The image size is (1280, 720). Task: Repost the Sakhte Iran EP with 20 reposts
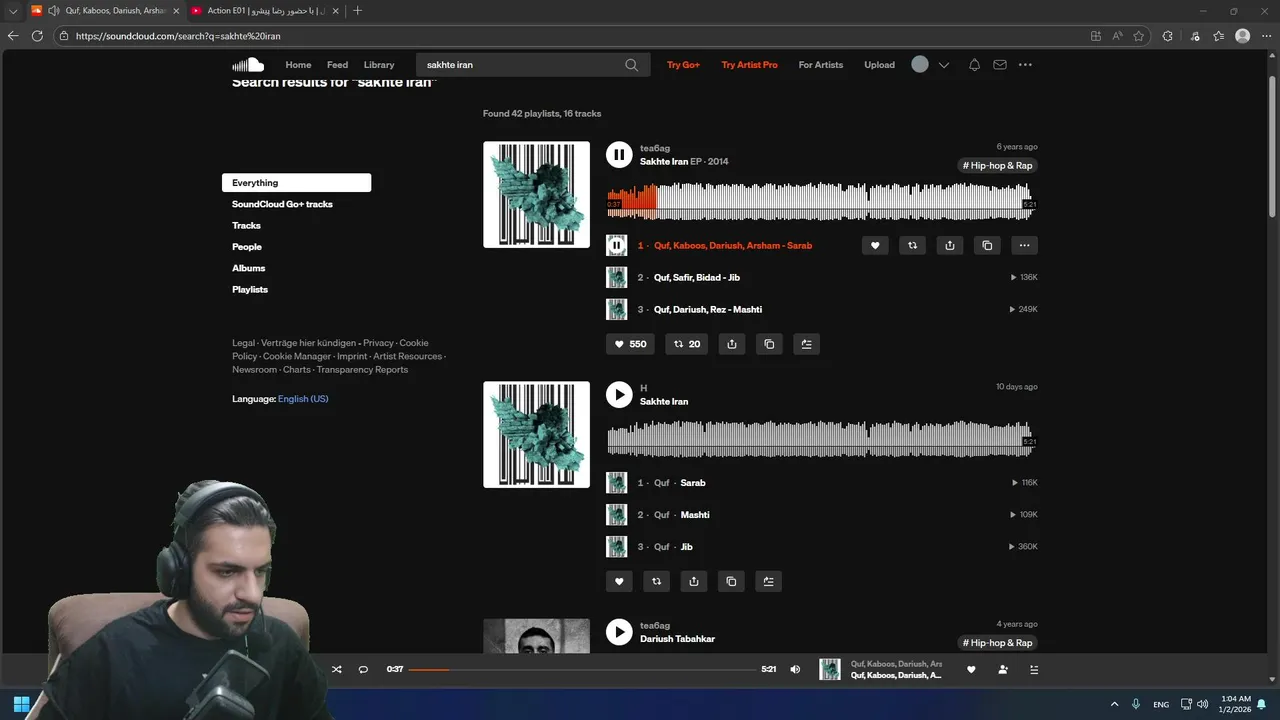tap(687, 344)
